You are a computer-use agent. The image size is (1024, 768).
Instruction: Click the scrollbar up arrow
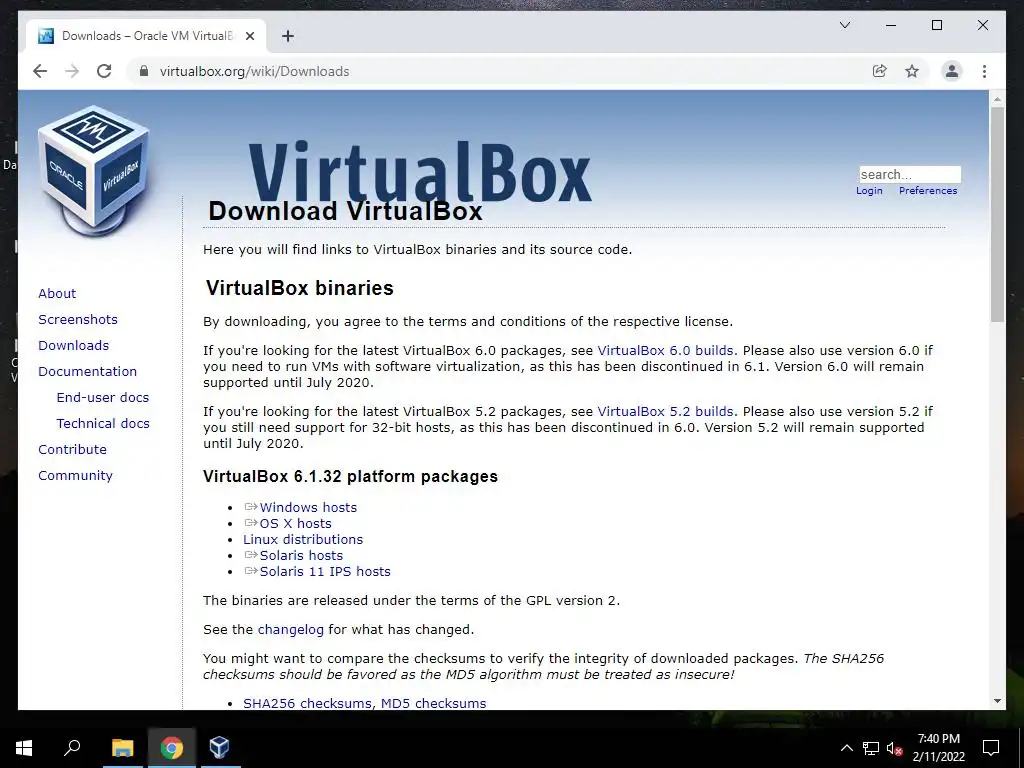click(997, 99)
